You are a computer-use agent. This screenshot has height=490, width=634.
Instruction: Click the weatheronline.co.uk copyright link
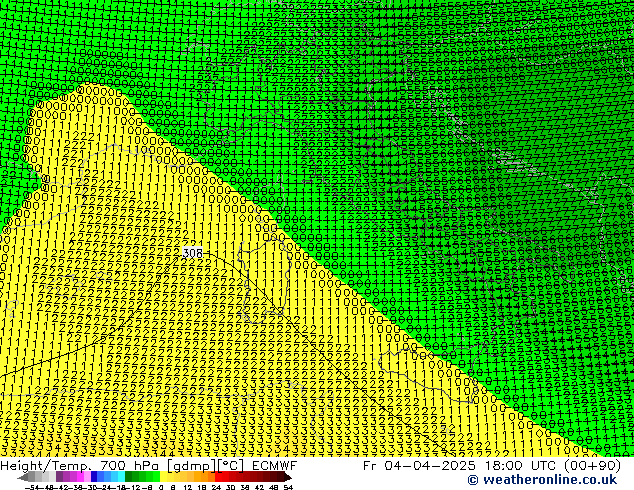click(x=542, y=480)
